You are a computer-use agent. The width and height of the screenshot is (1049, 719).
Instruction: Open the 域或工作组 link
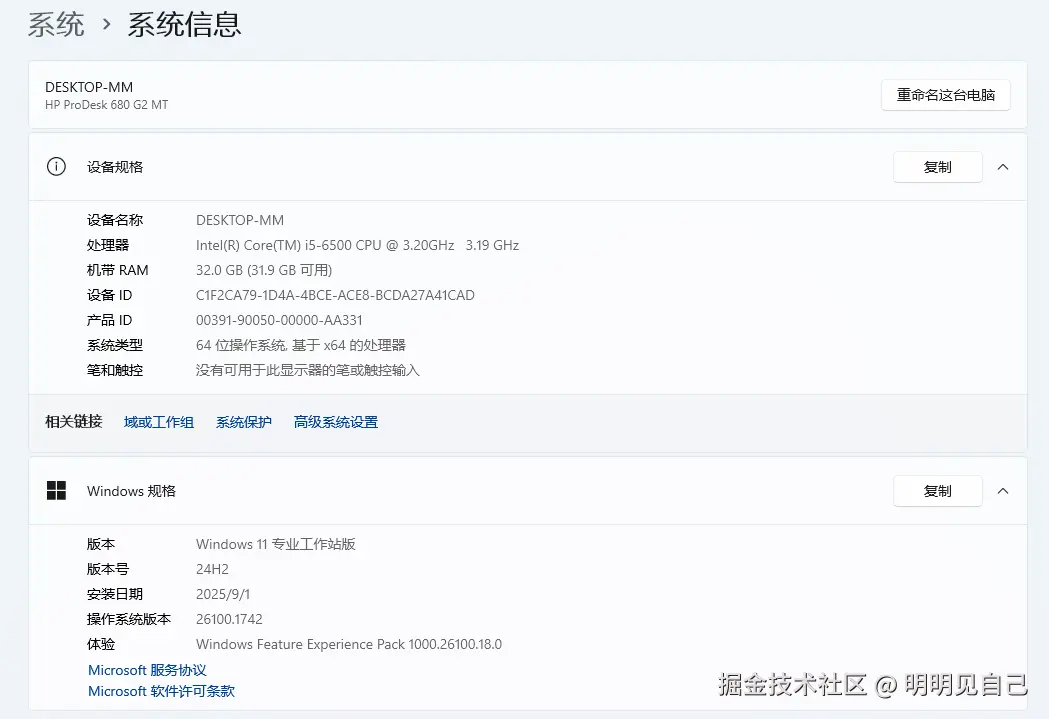[159, 422]
